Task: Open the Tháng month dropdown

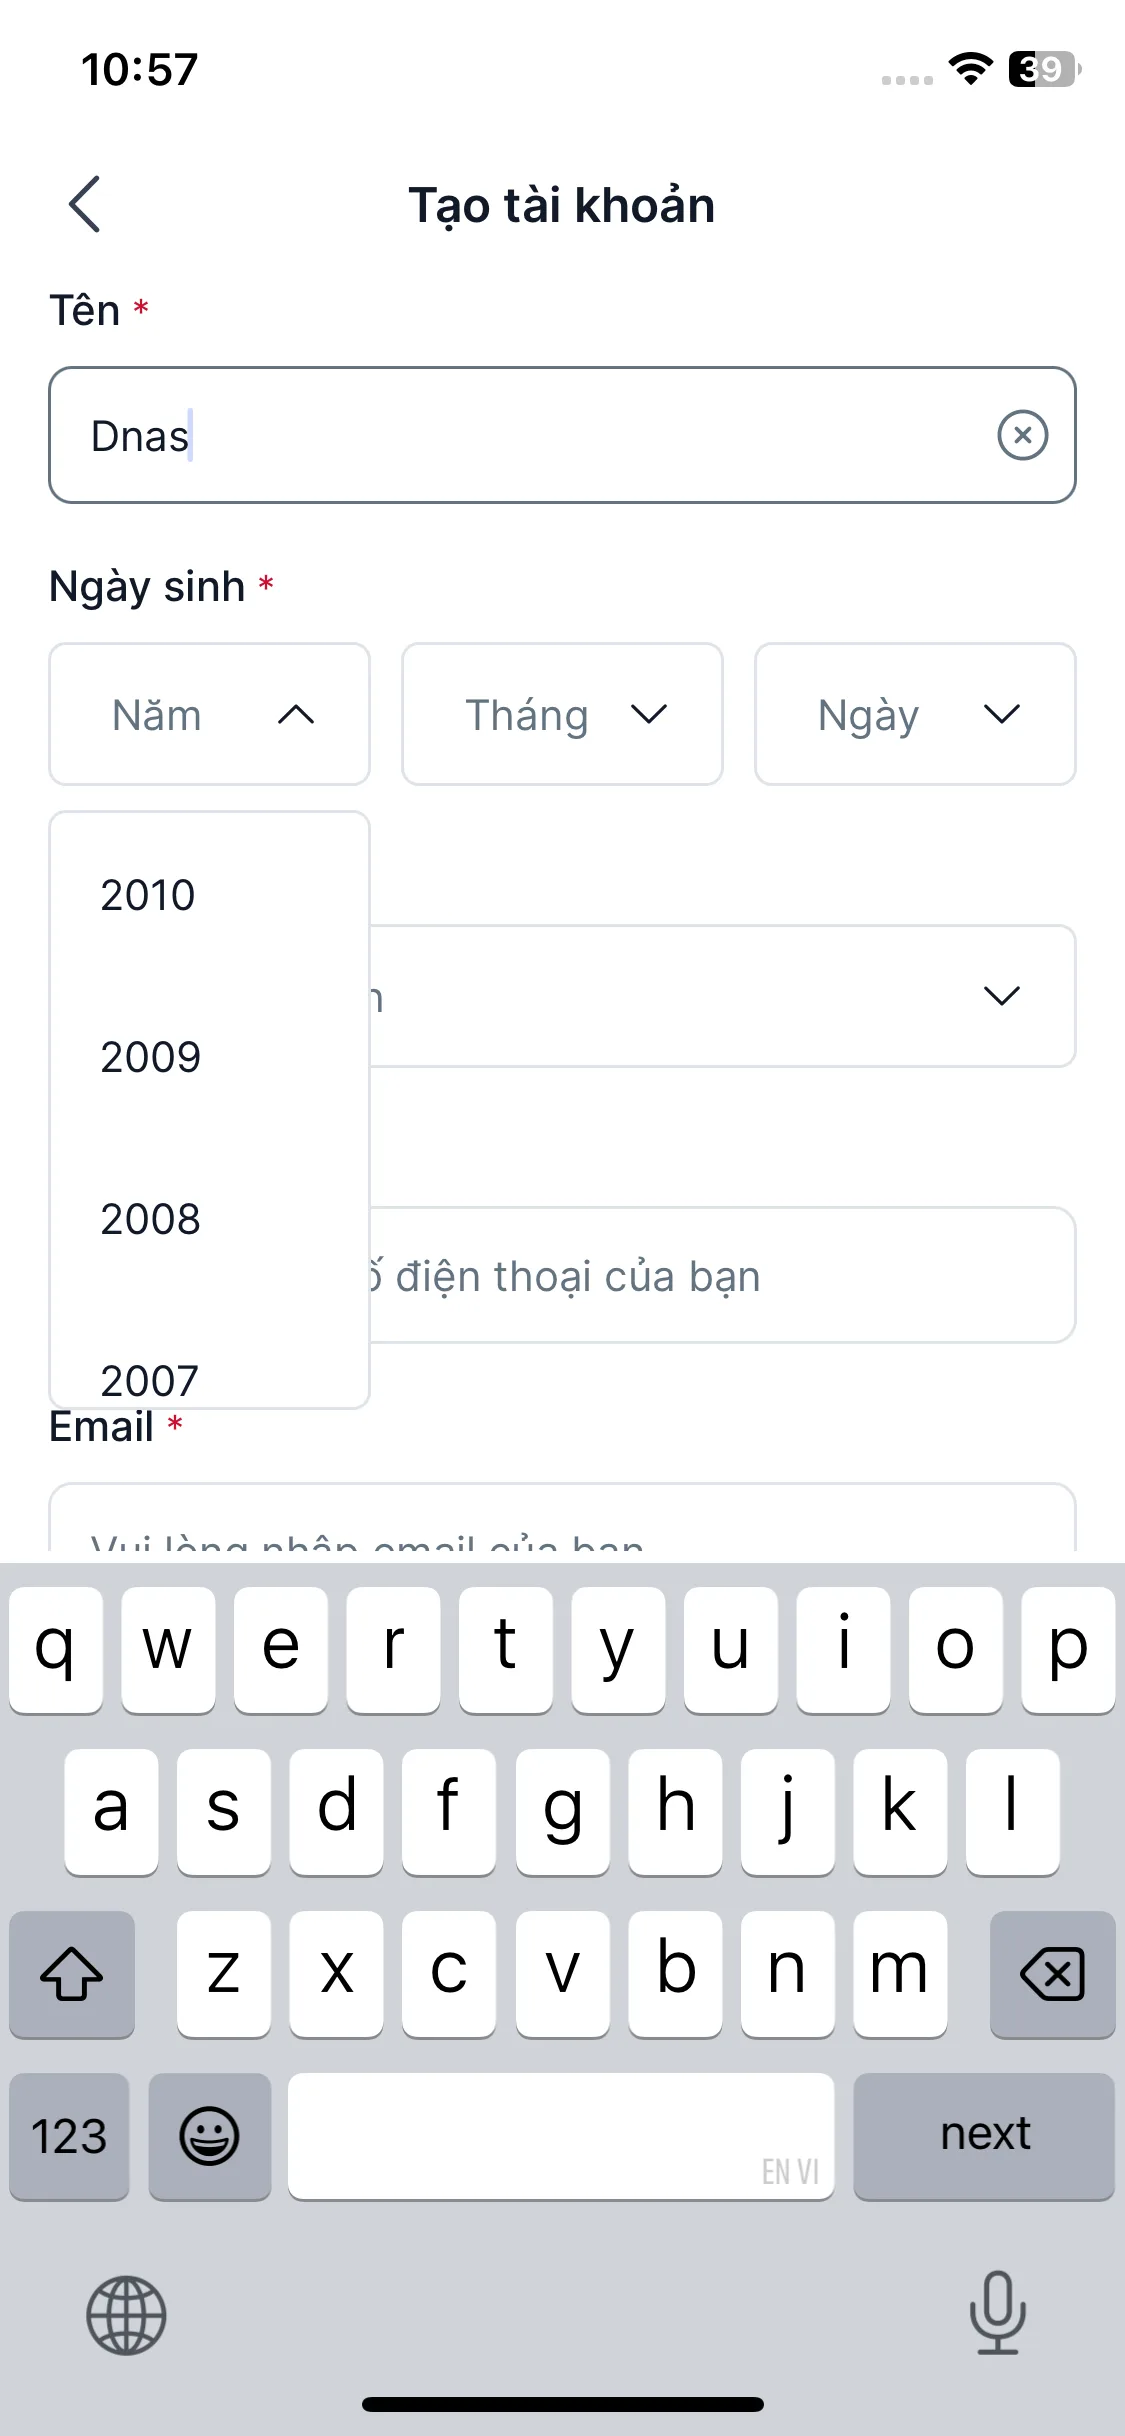Action: coord(562,714)
